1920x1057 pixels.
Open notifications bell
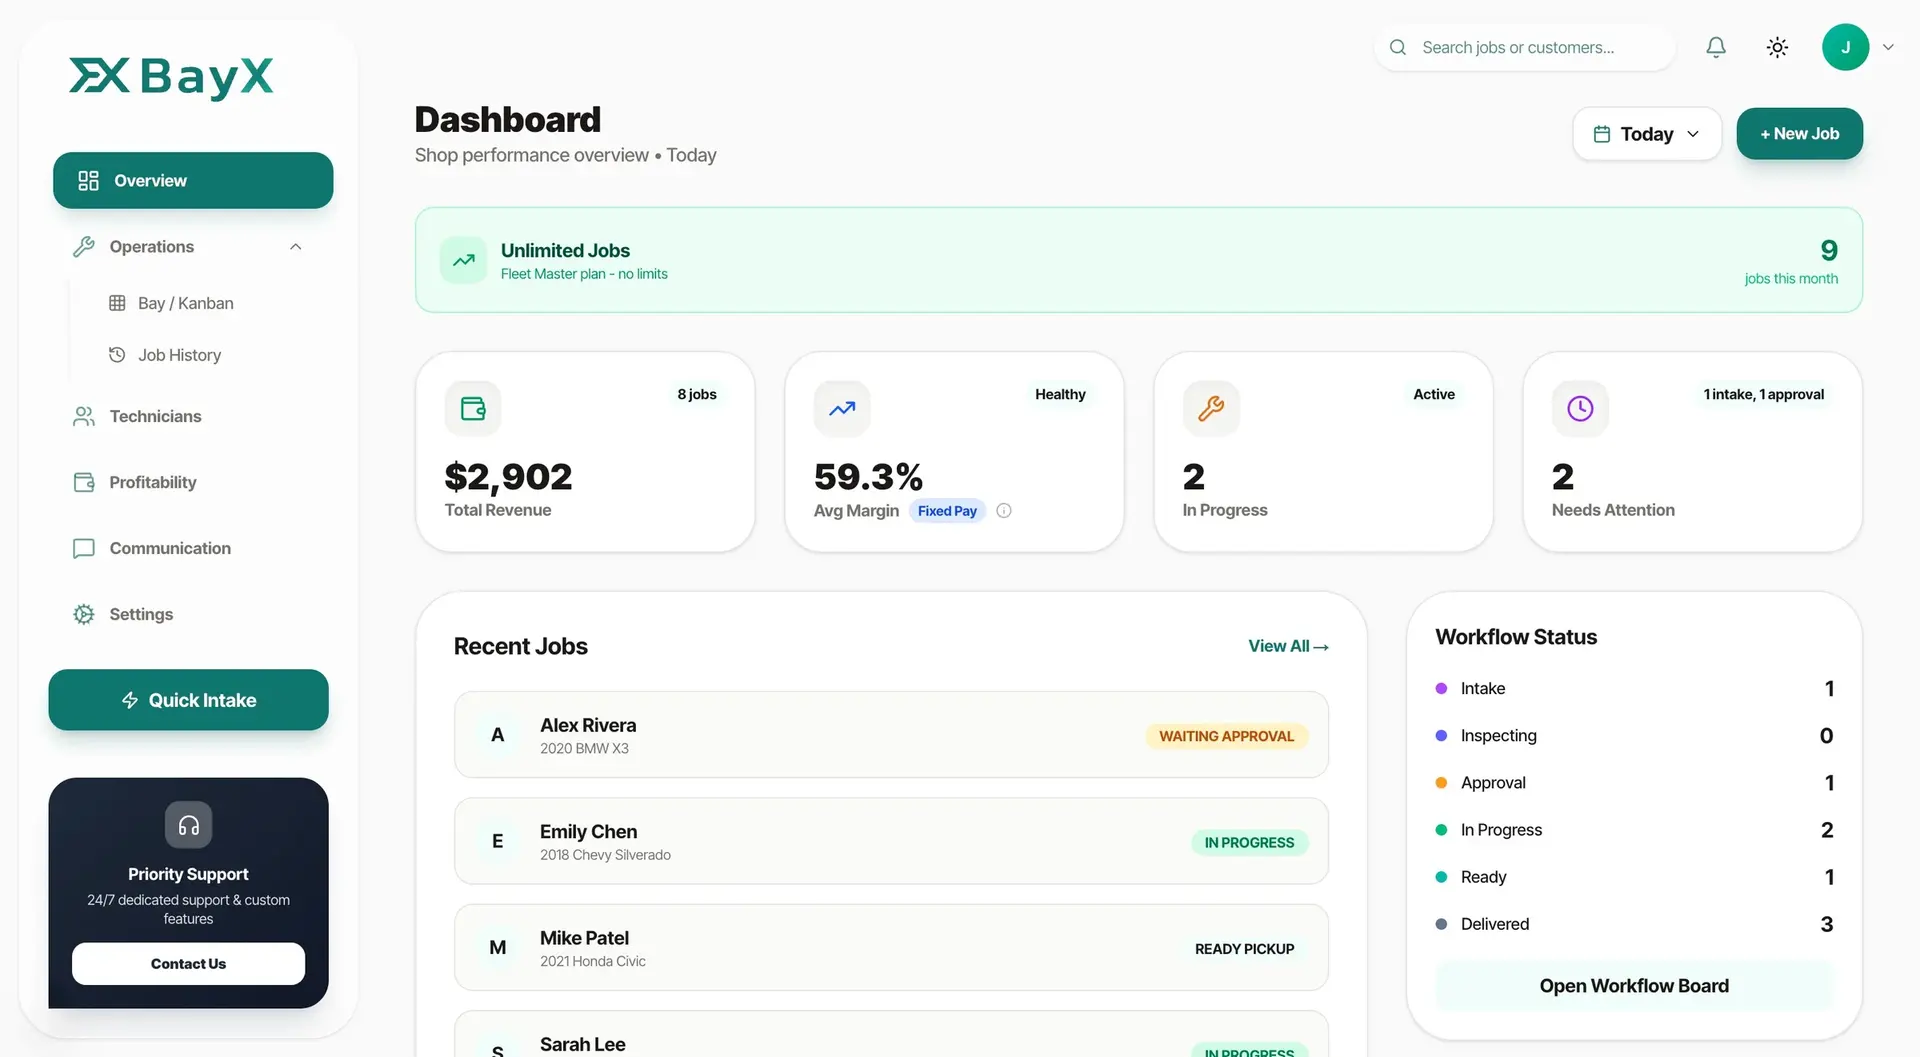point(1716,47)
